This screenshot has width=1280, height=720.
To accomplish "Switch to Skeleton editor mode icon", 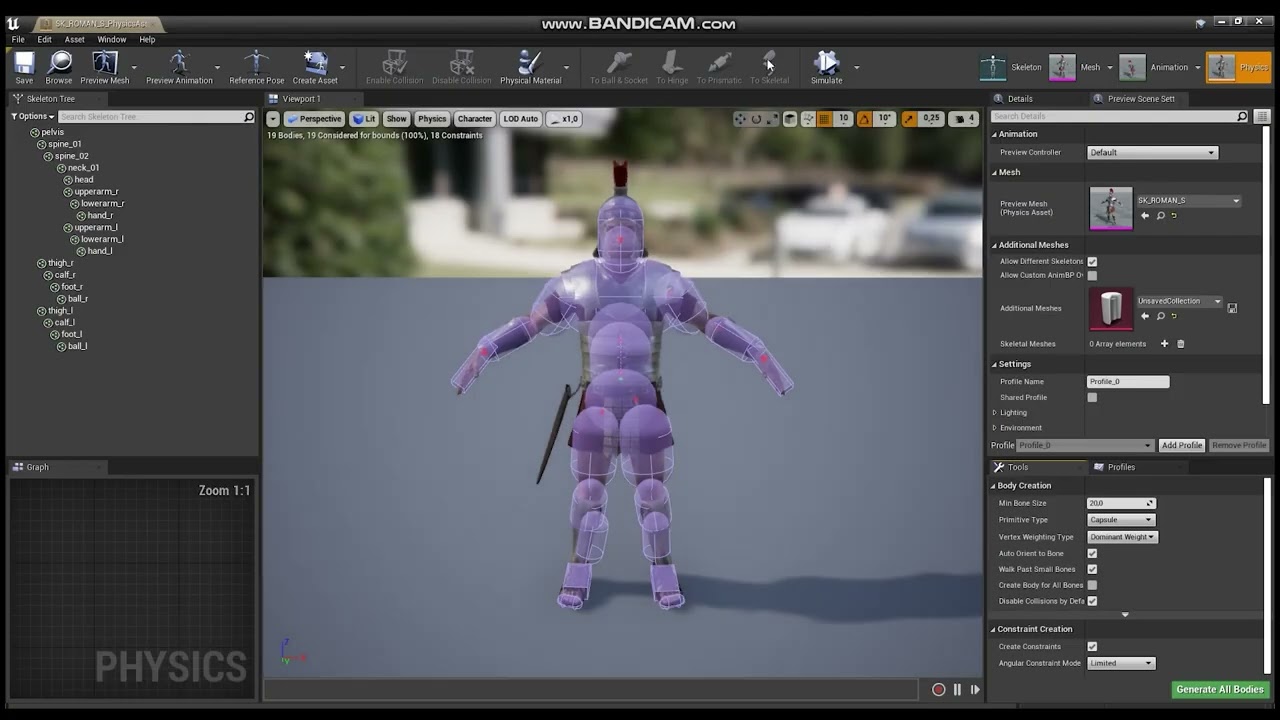I will [992, 67].
